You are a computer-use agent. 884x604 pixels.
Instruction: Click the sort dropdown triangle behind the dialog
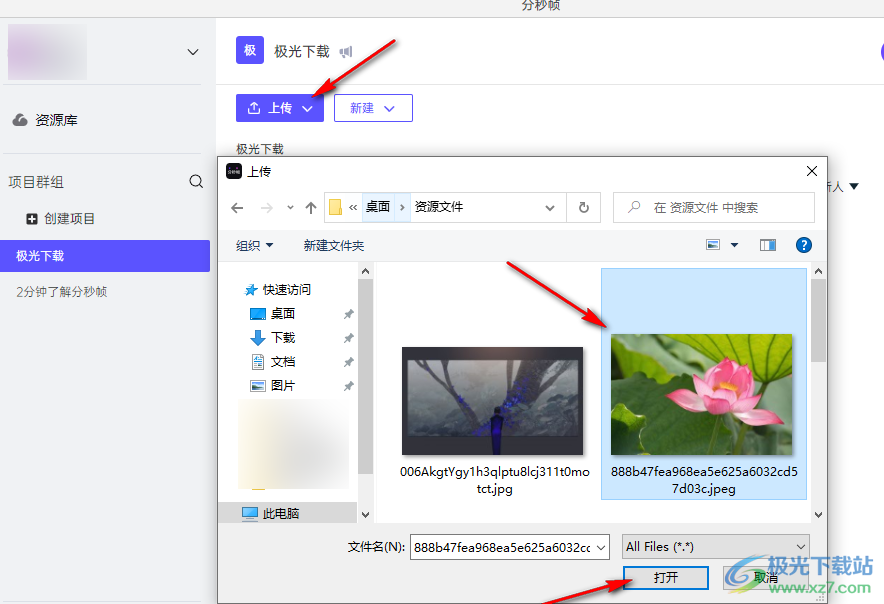854,186
